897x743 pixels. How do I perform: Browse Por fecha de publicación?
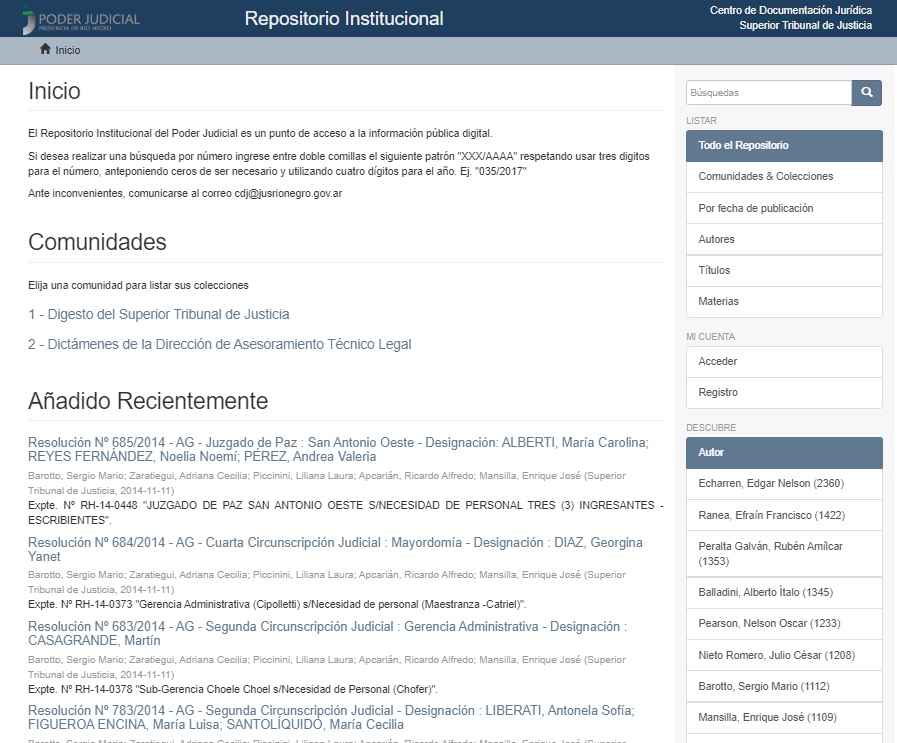click(x=755, y=209)
